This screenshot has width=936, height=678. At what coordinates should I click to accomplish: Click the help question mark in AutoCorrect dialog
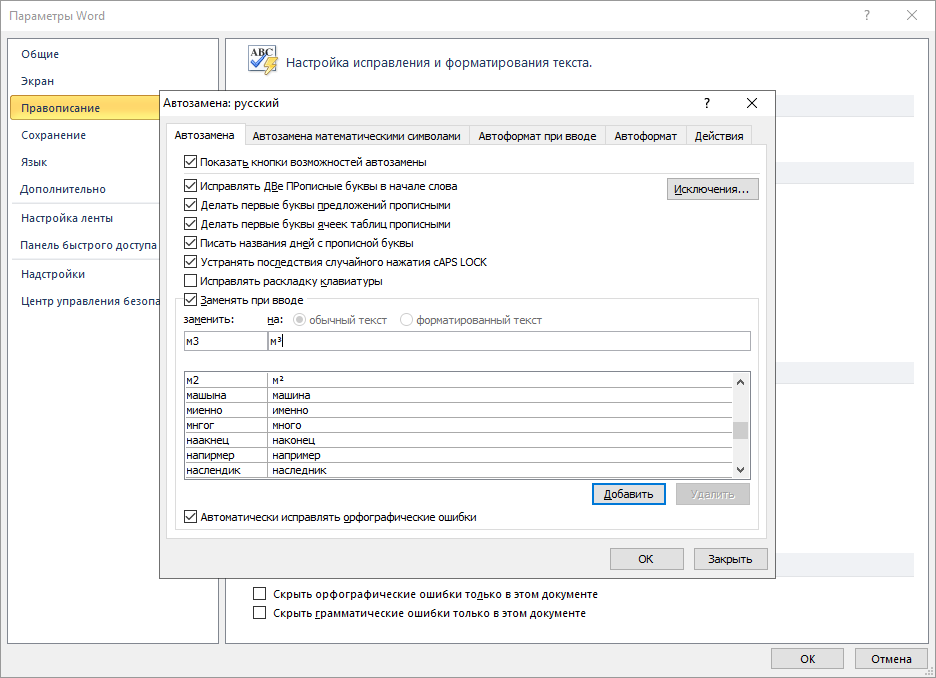(707, 103)
